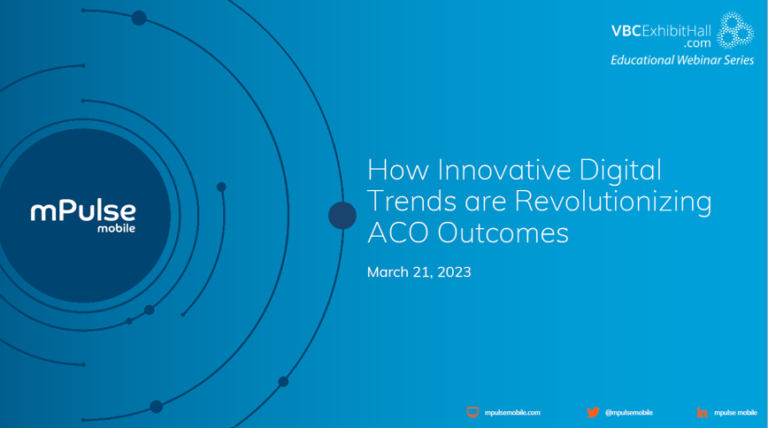Viewport: 768px width, 428px height.
Task: Click the date March 21, 2023
Action: click(418, 272)
